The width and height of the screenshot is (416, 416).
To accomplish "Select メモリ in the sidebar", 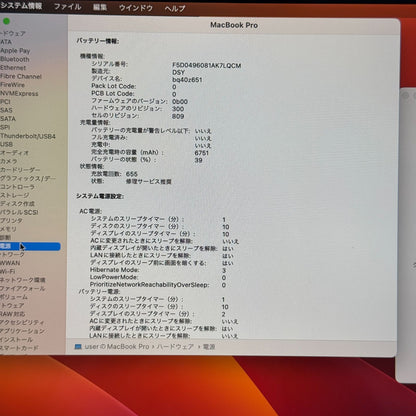I will coord(8,229).
